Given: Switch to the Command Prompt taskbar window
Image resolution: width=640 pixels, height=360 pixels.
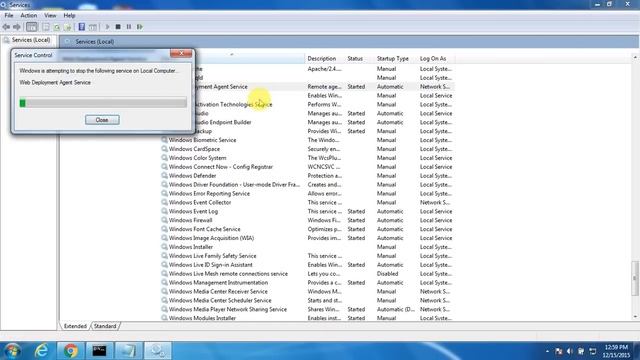Looking at the screenshot, I should point(99,351).
